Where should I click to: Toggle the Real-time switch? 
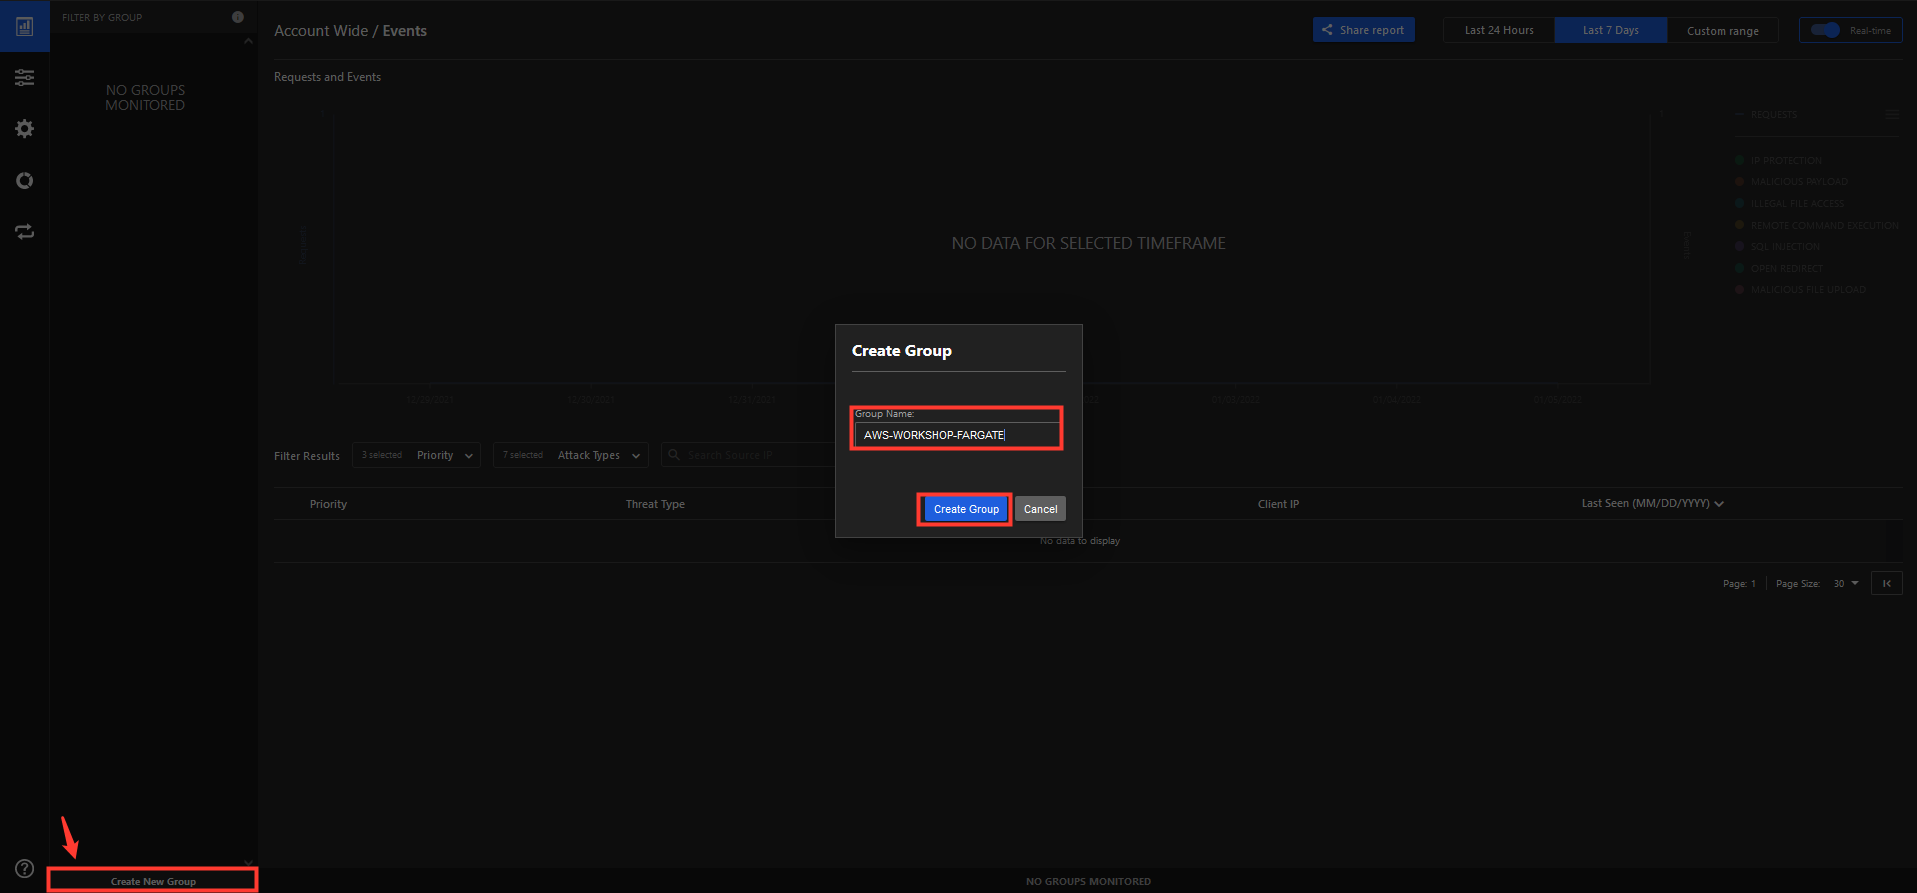click(1825, 30)
